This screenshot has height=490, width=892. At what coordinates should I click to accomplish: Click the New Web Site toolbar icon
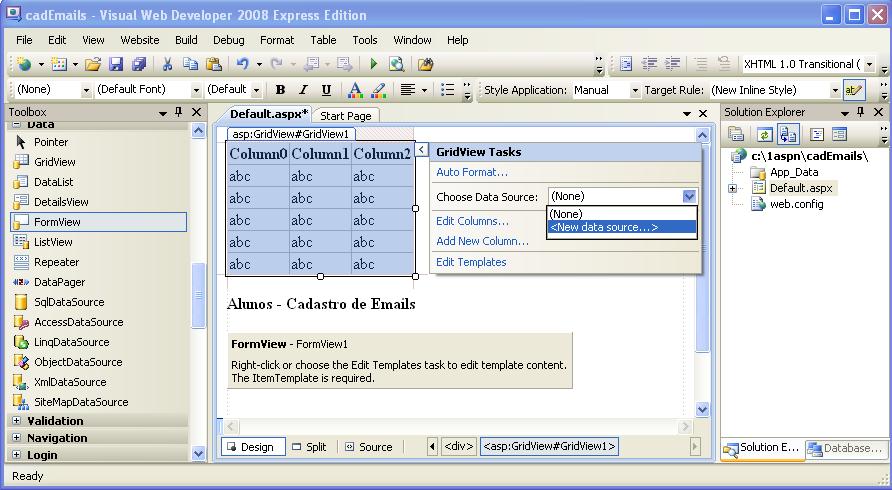click(x=24, y=64)
